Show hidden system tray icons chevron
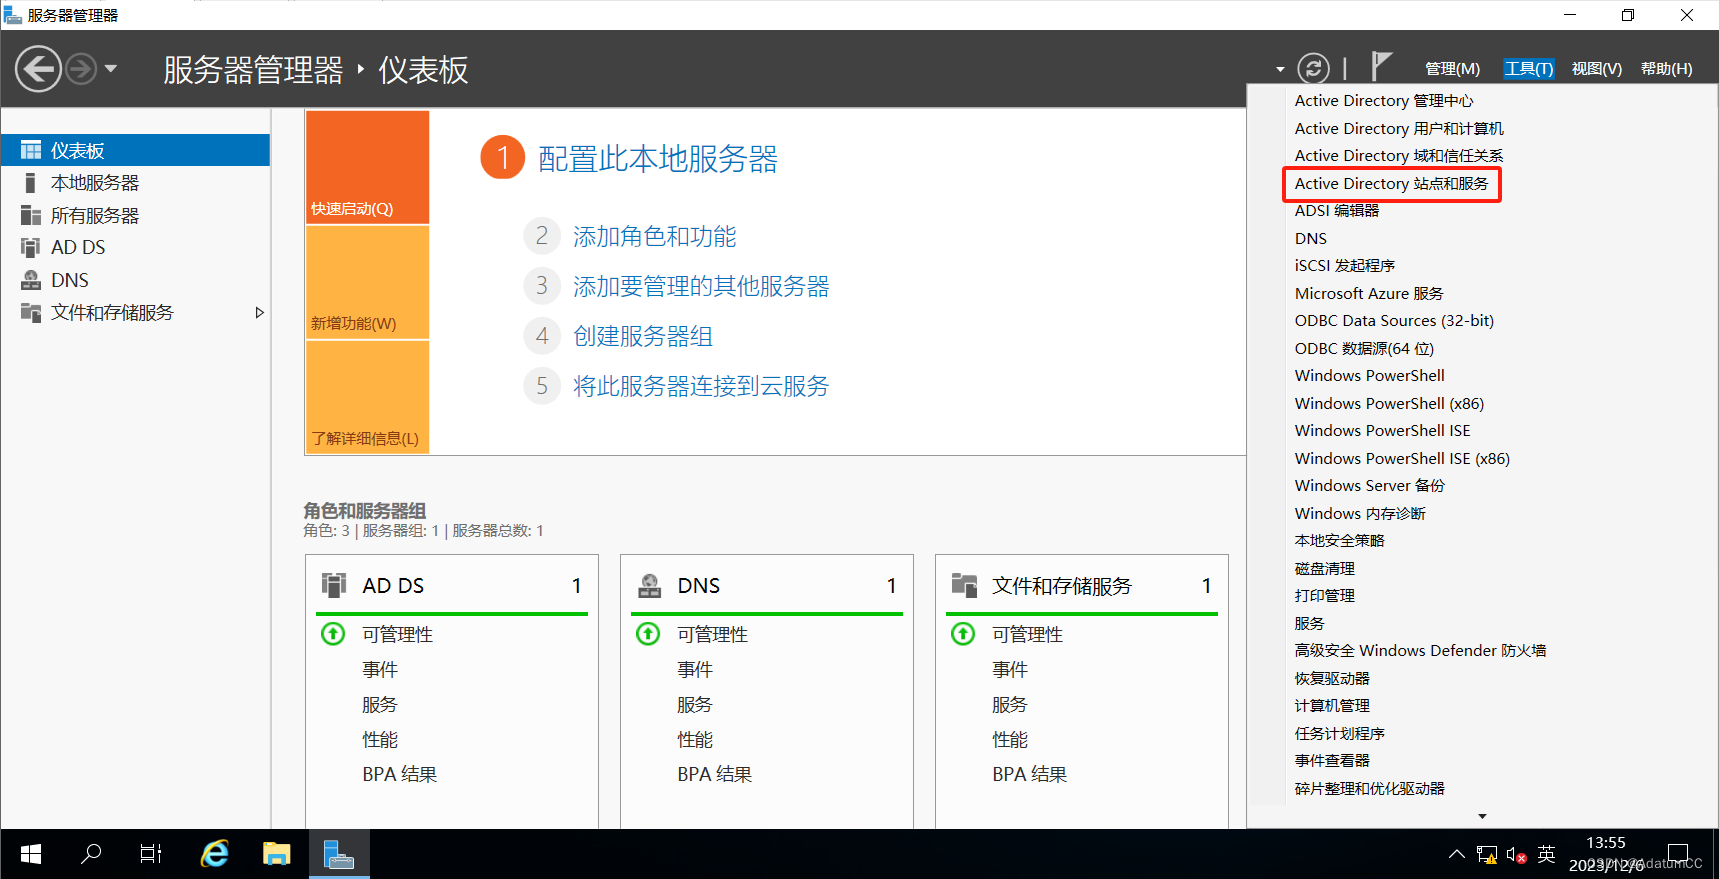The width and height of the screenshot is (1719, 879). [x=1457, y=854]
